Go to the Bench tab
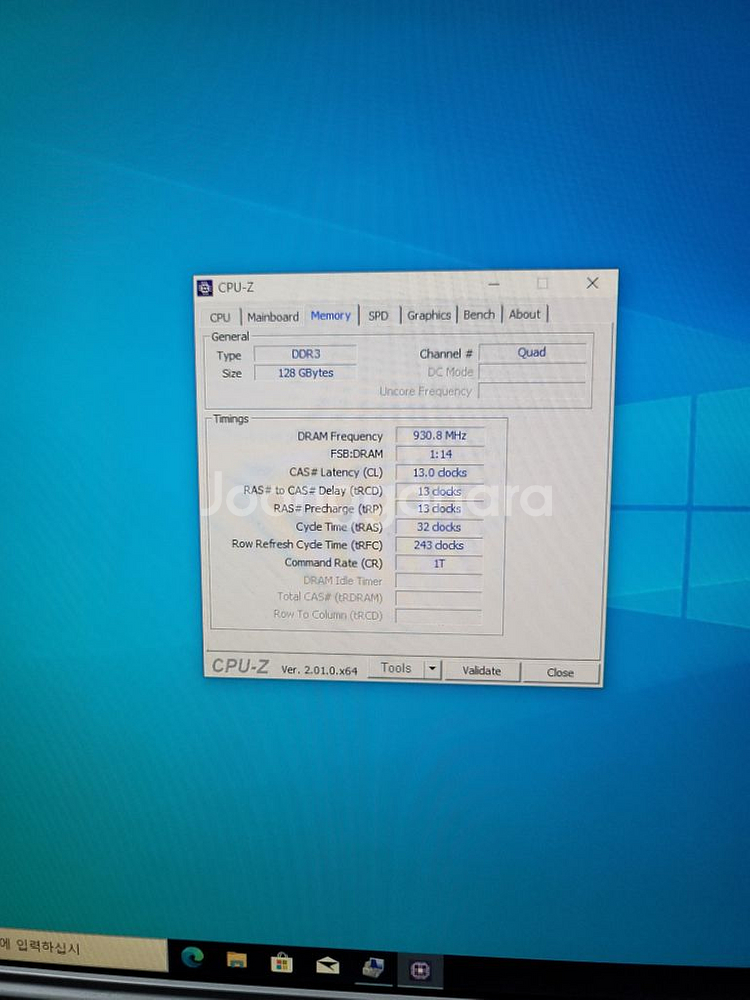The image size is (750, 1000). (x=479, y=314)
